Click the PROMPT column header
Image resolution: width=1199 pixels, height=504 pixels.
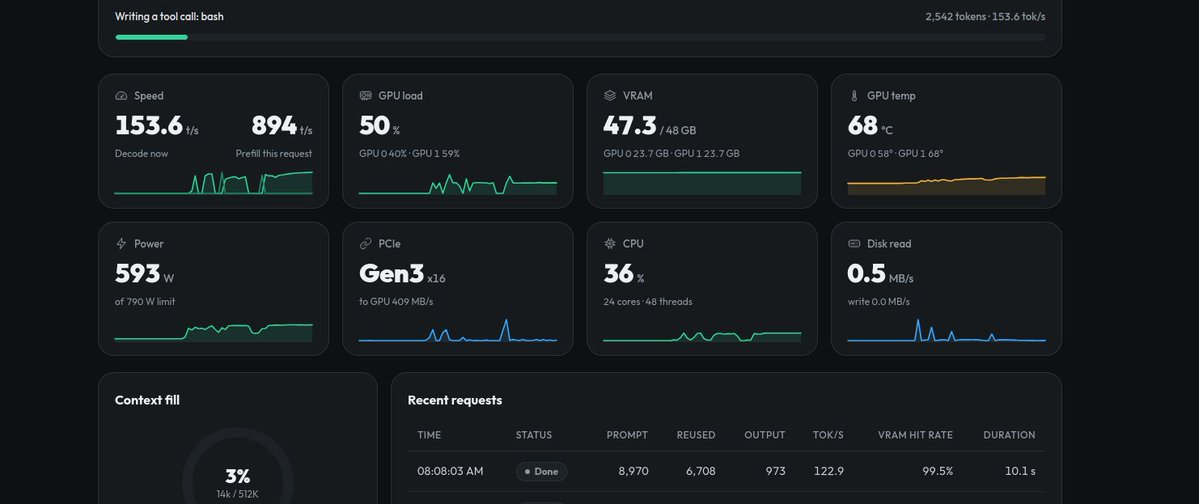(x=627, y=434)
